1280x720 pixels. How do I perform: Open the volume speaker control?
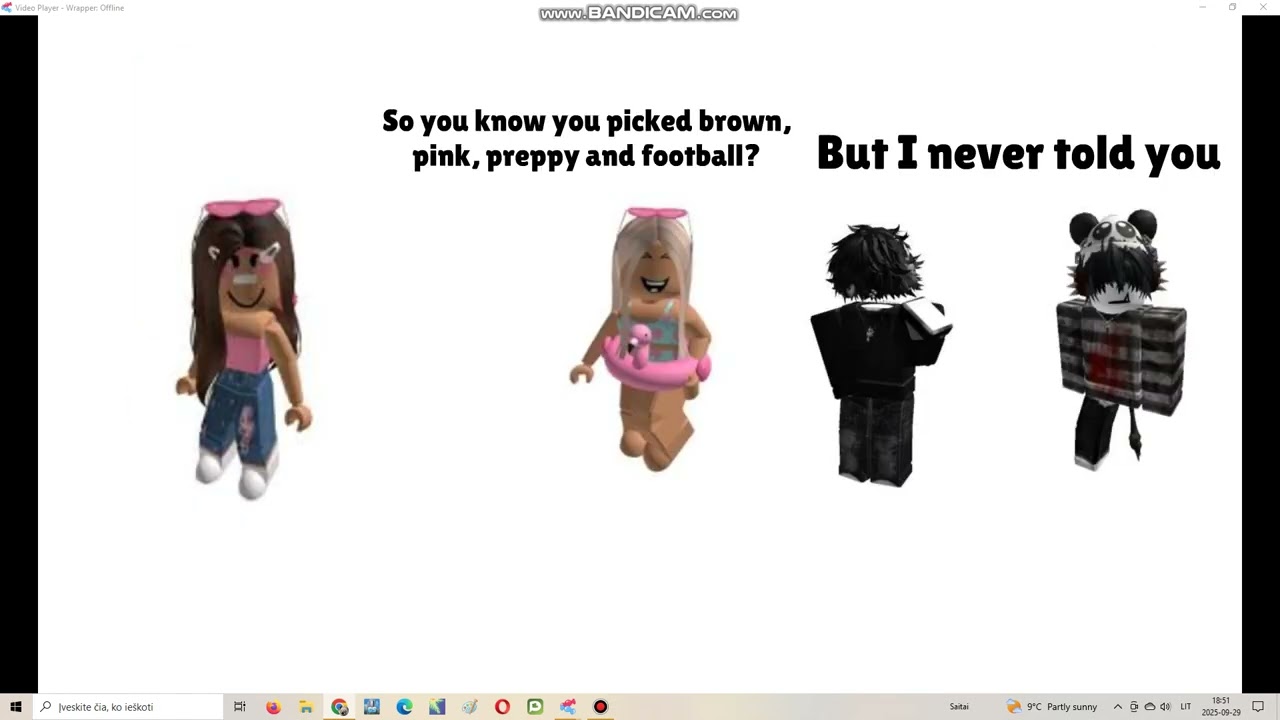[1165, 707]
